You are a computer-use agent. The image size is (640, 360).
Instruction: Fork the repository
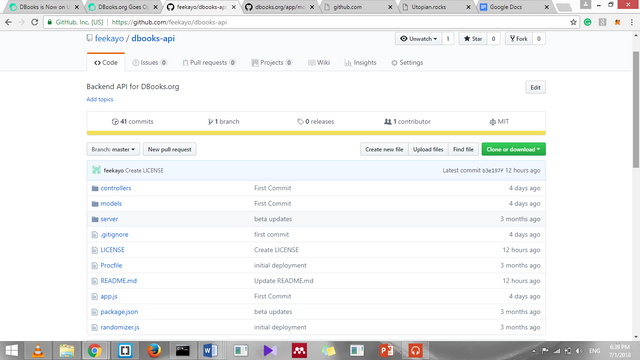tap(519, 39)
